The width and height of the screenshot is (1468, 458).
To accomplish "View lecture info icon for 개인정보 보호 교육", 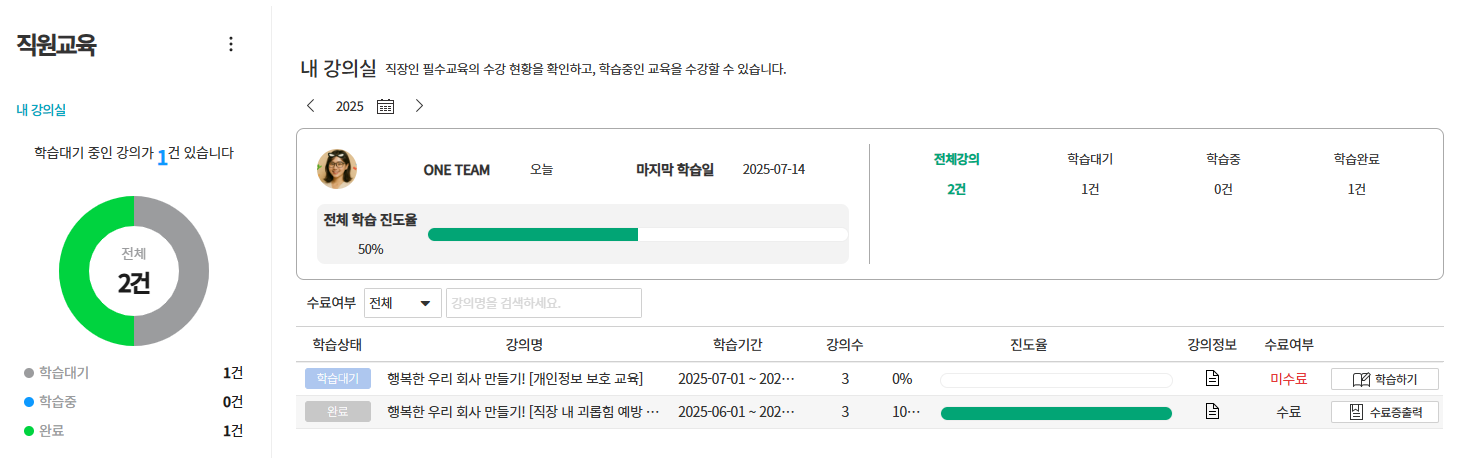I will coord(1212,378).
